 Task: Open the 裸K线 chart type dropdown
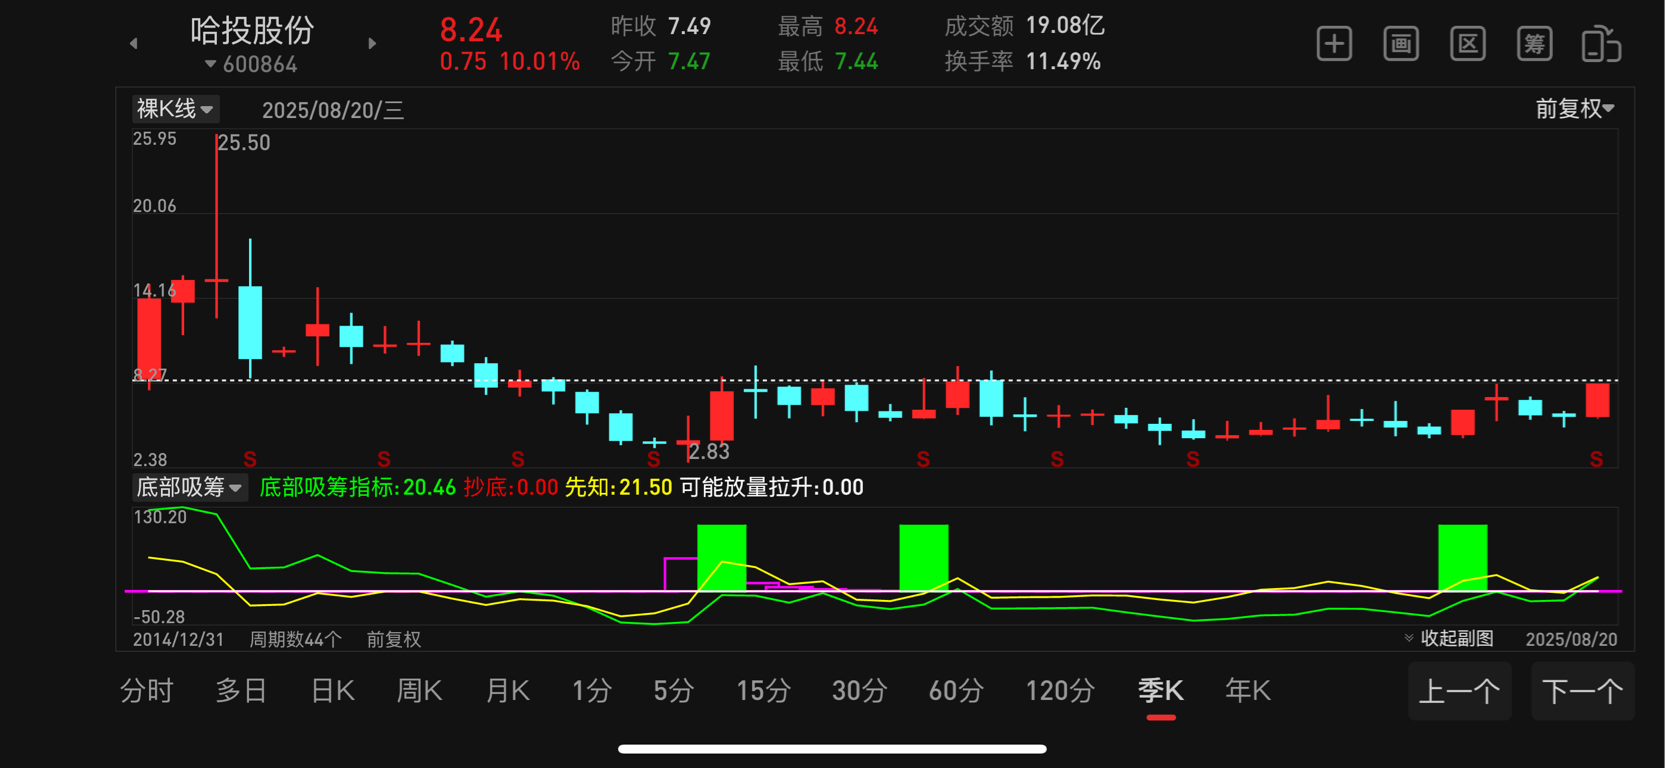pos(175,109)
